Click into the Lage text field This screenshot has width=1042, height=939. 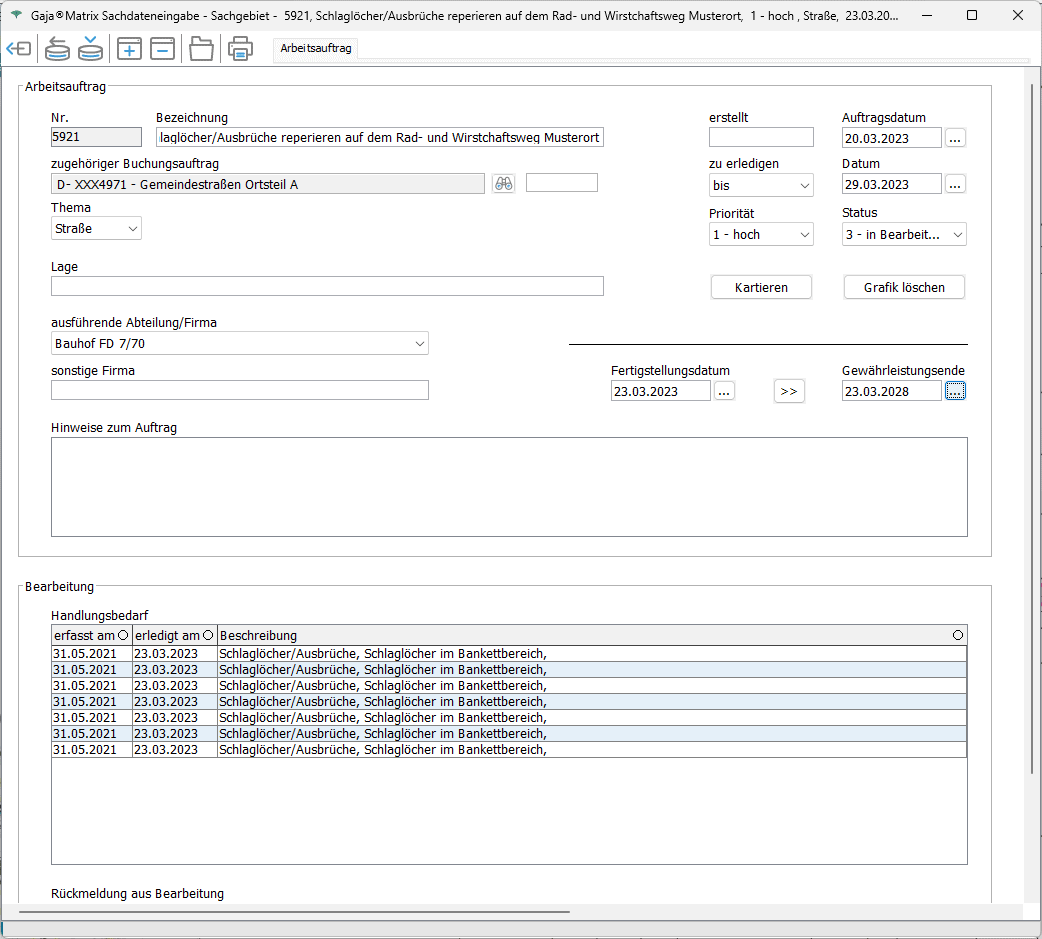tap(327, 287)
